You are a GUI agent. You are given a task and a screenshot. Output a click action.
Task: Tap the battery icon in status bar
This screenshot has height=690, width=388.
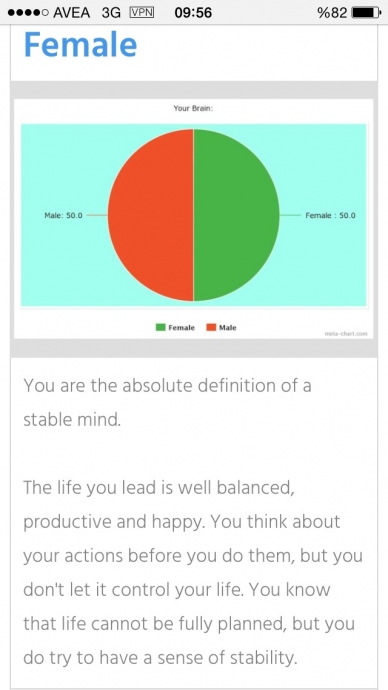[366, 13]
